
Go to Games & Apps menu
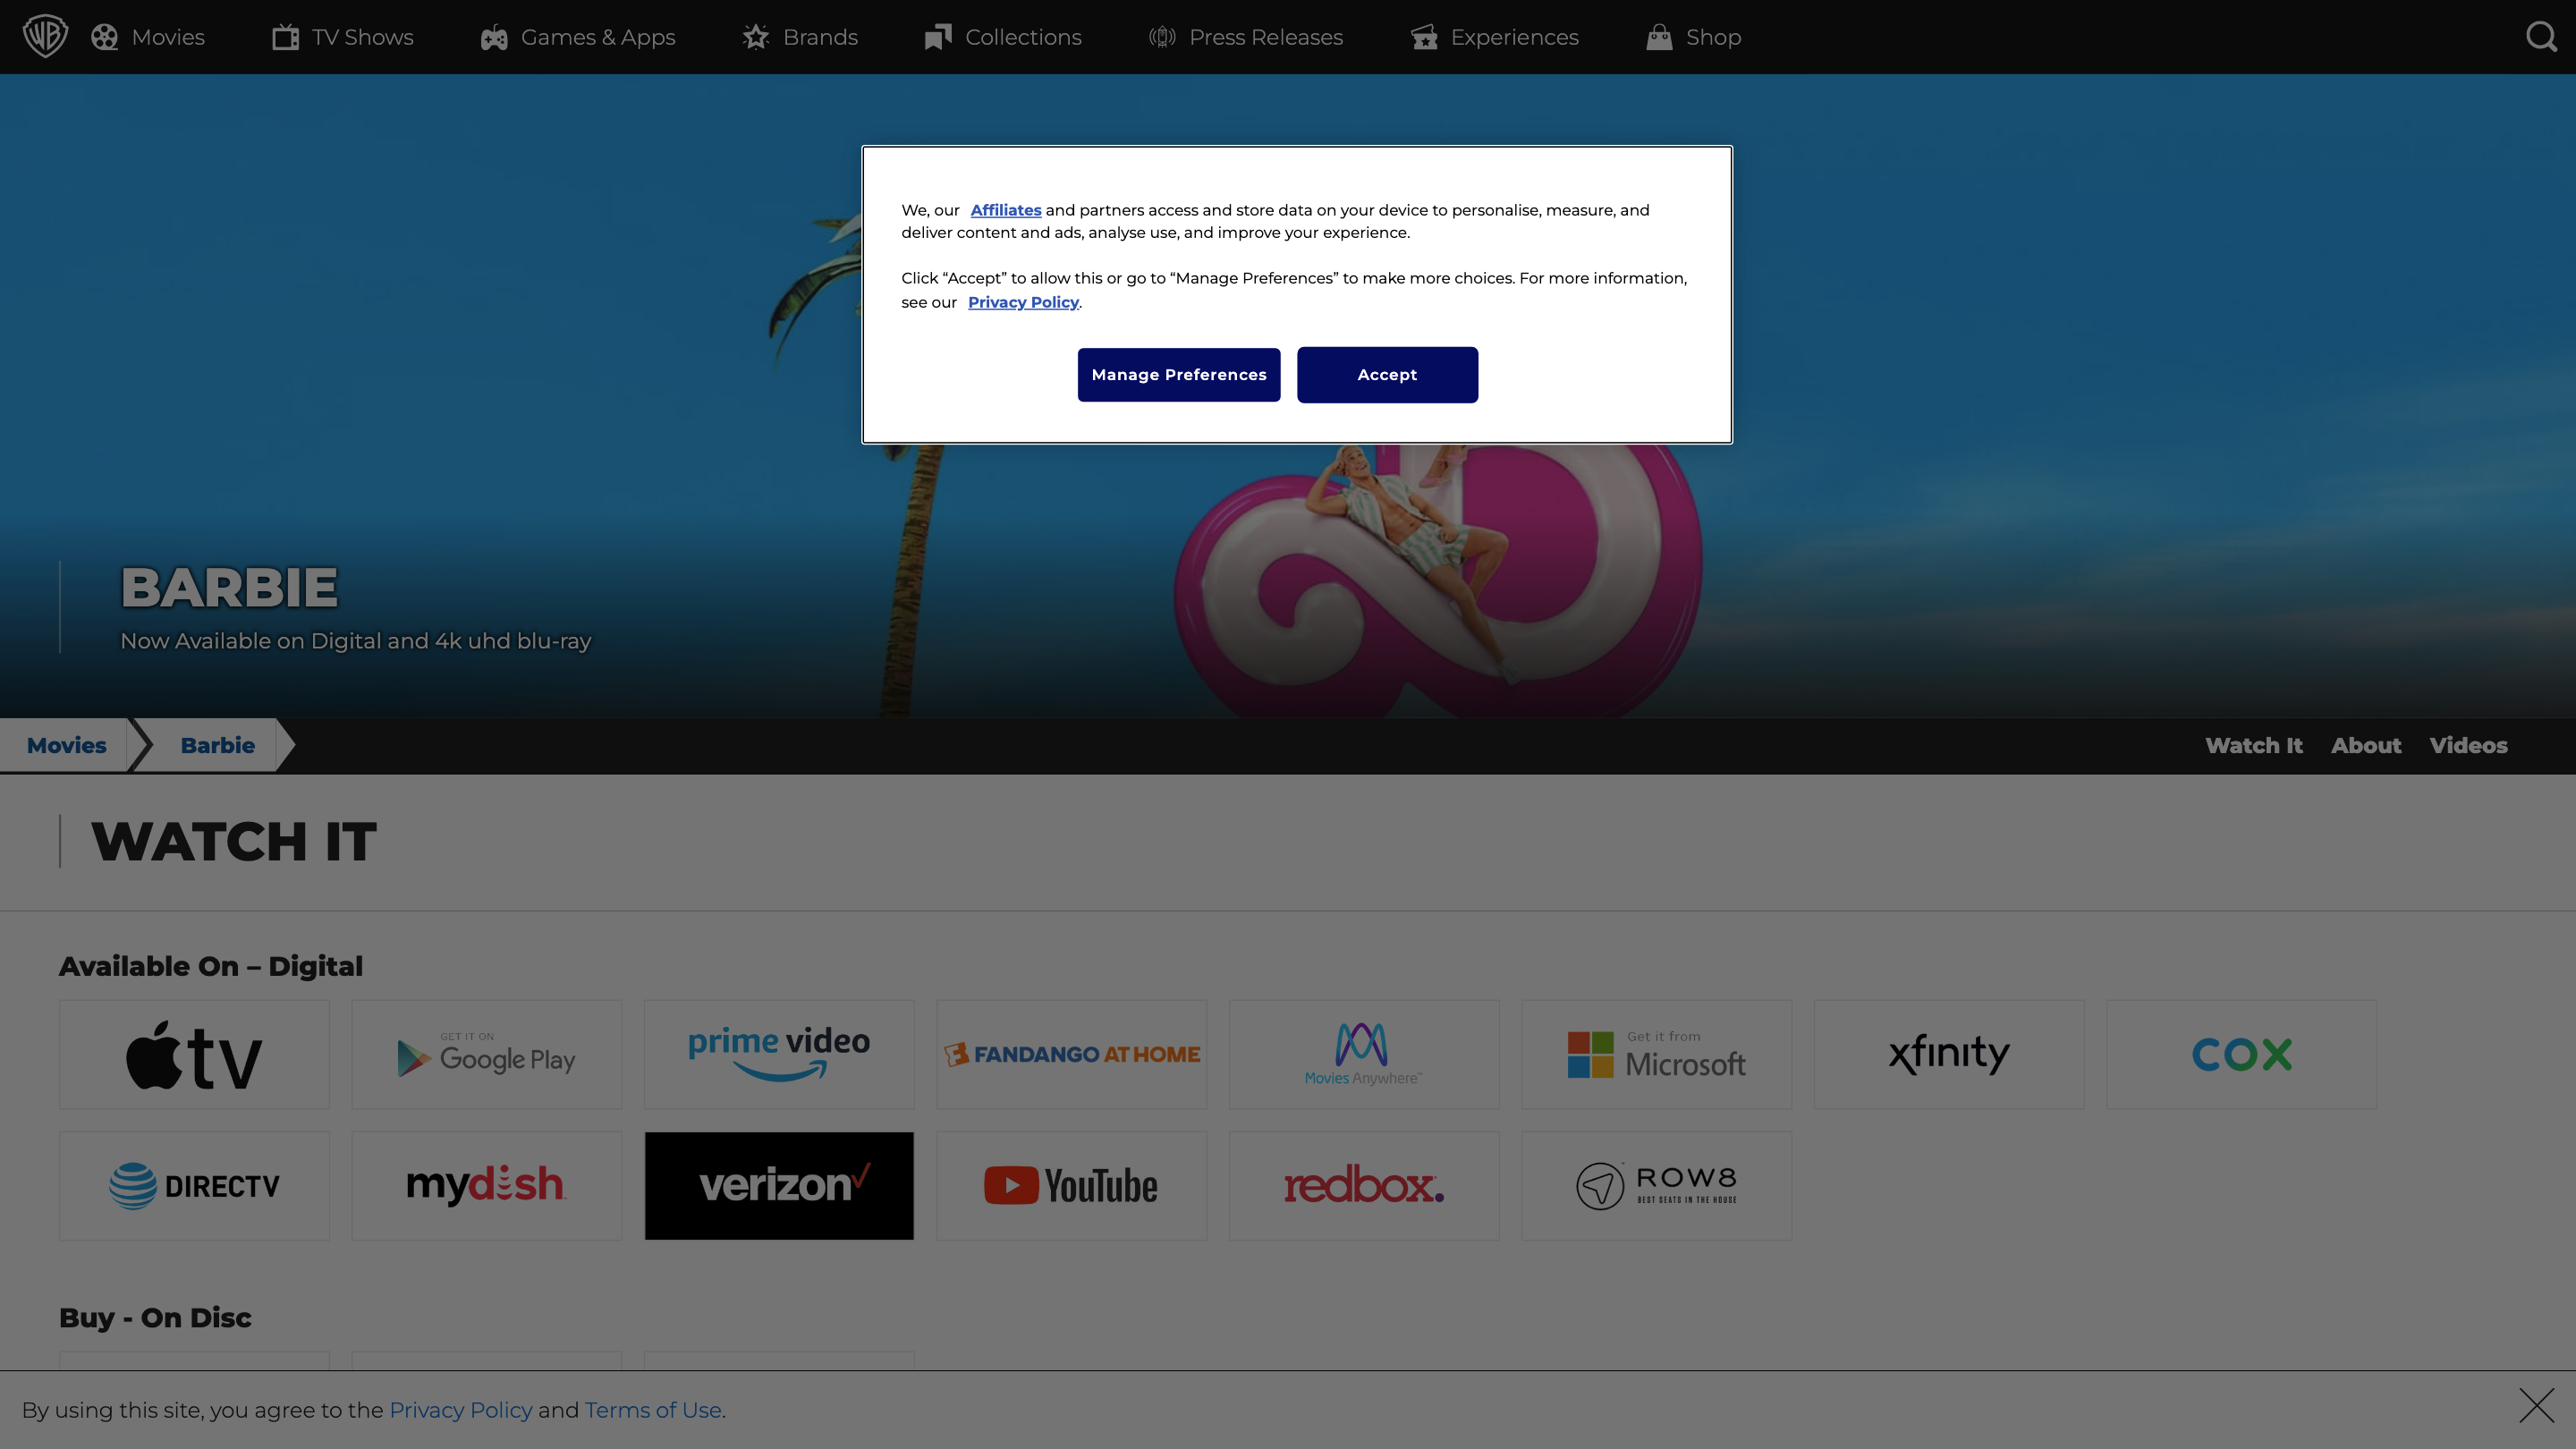tap(578, 37)
